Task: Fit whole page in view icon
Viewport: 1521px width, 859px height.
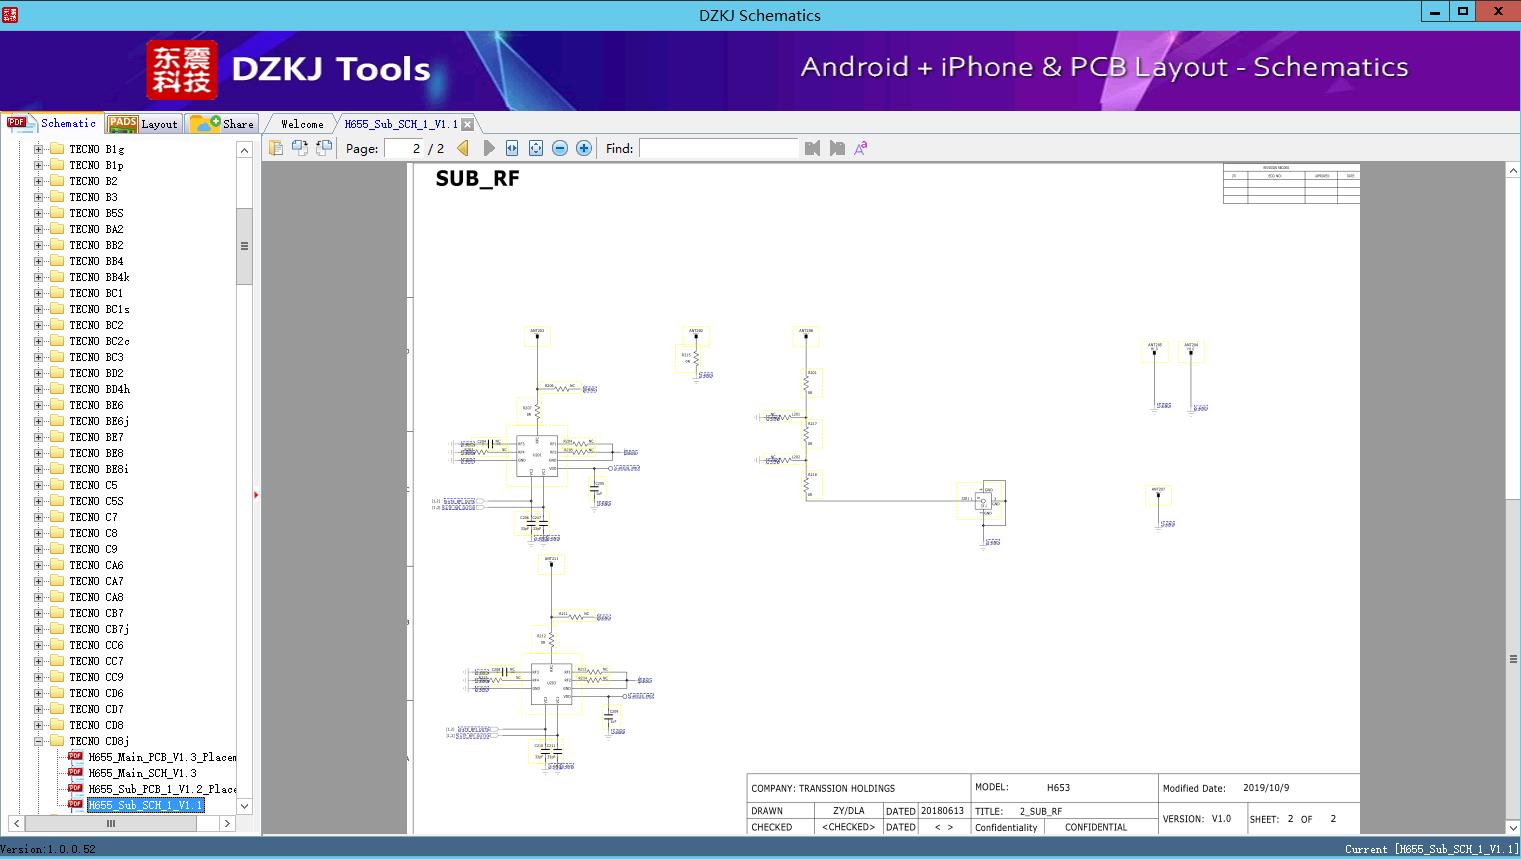Action: click(x=536, y=148)
